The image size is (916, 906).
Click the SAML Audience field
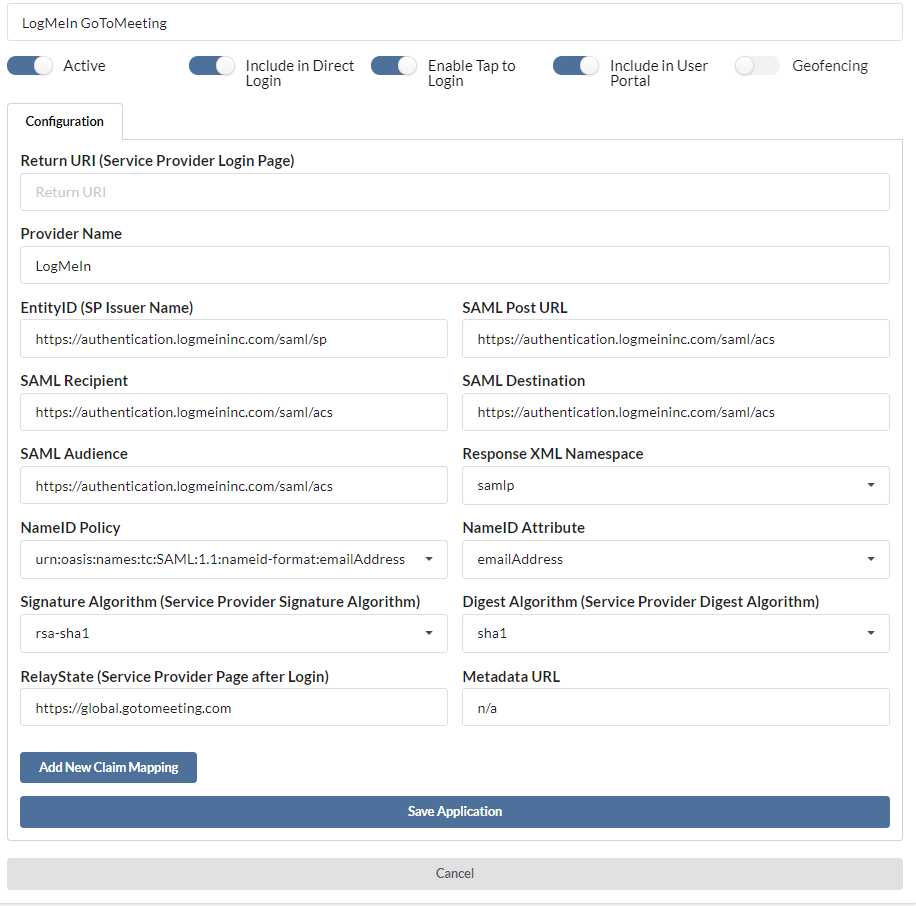coord(234,485)
